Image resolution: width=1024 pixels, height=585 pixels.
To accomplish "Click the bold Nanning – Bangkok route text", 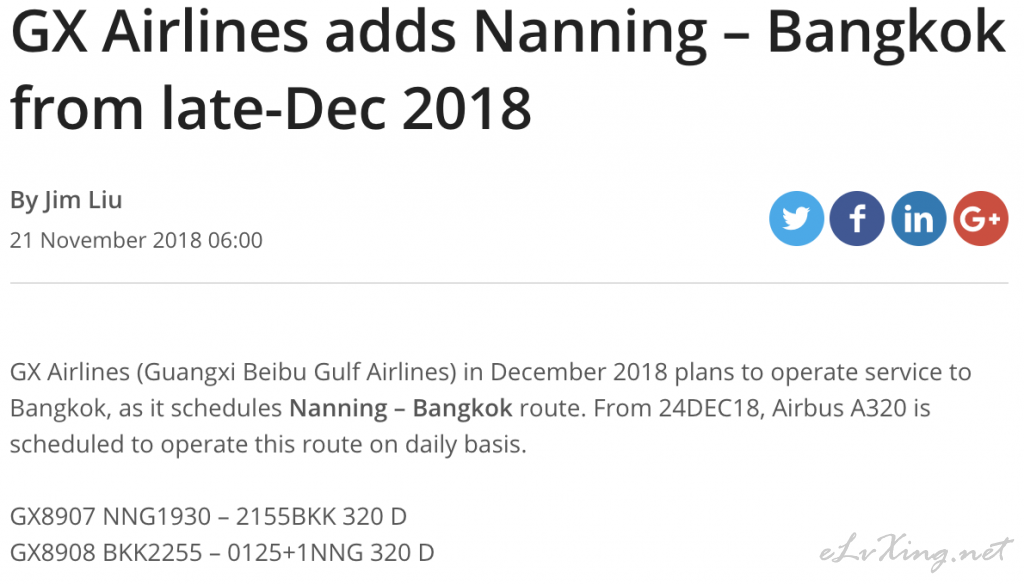I will (x=400, y=408).
